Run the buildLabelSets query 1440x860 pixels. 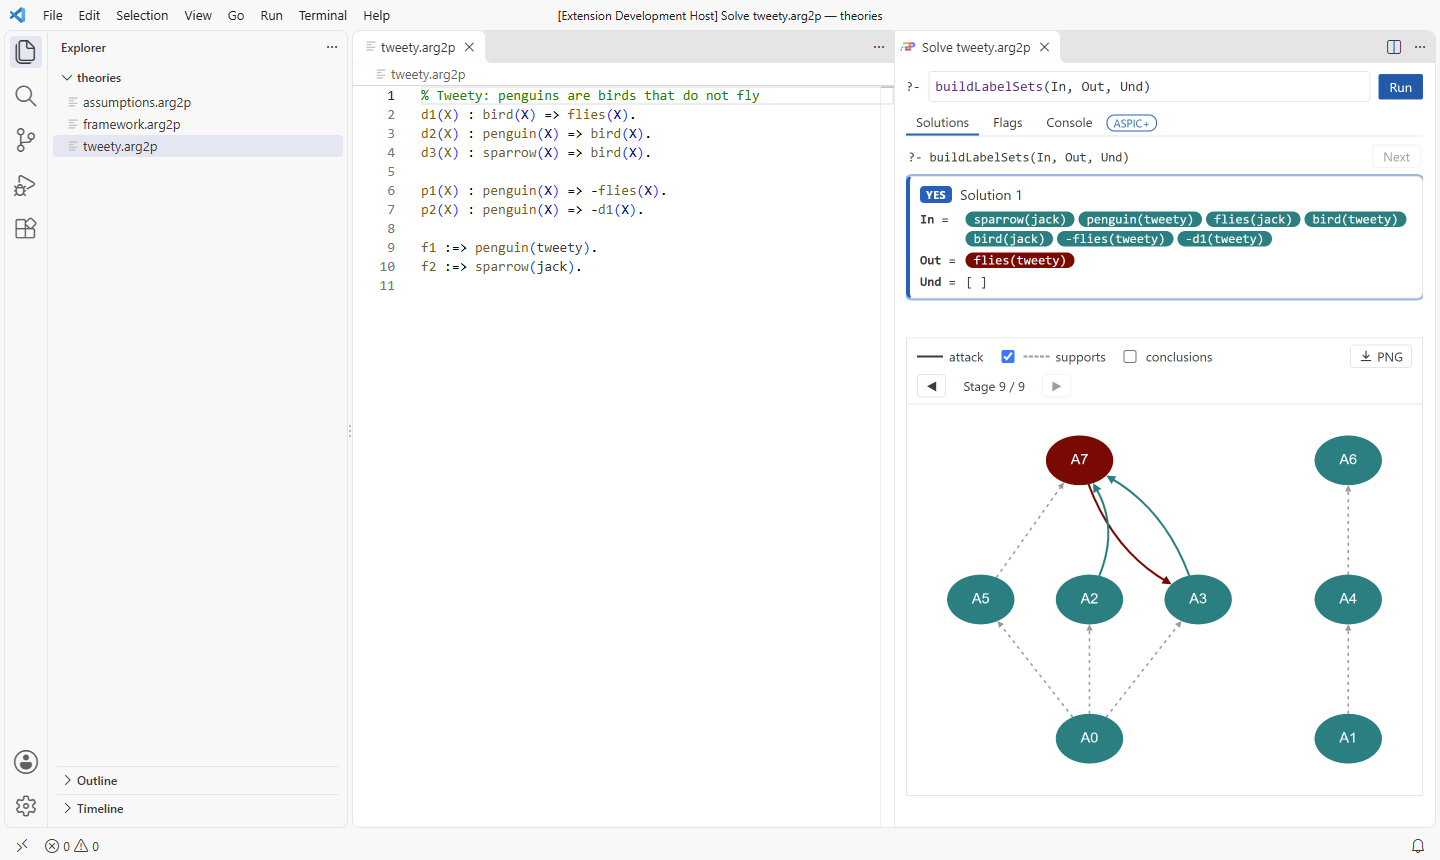(1401, 87)
